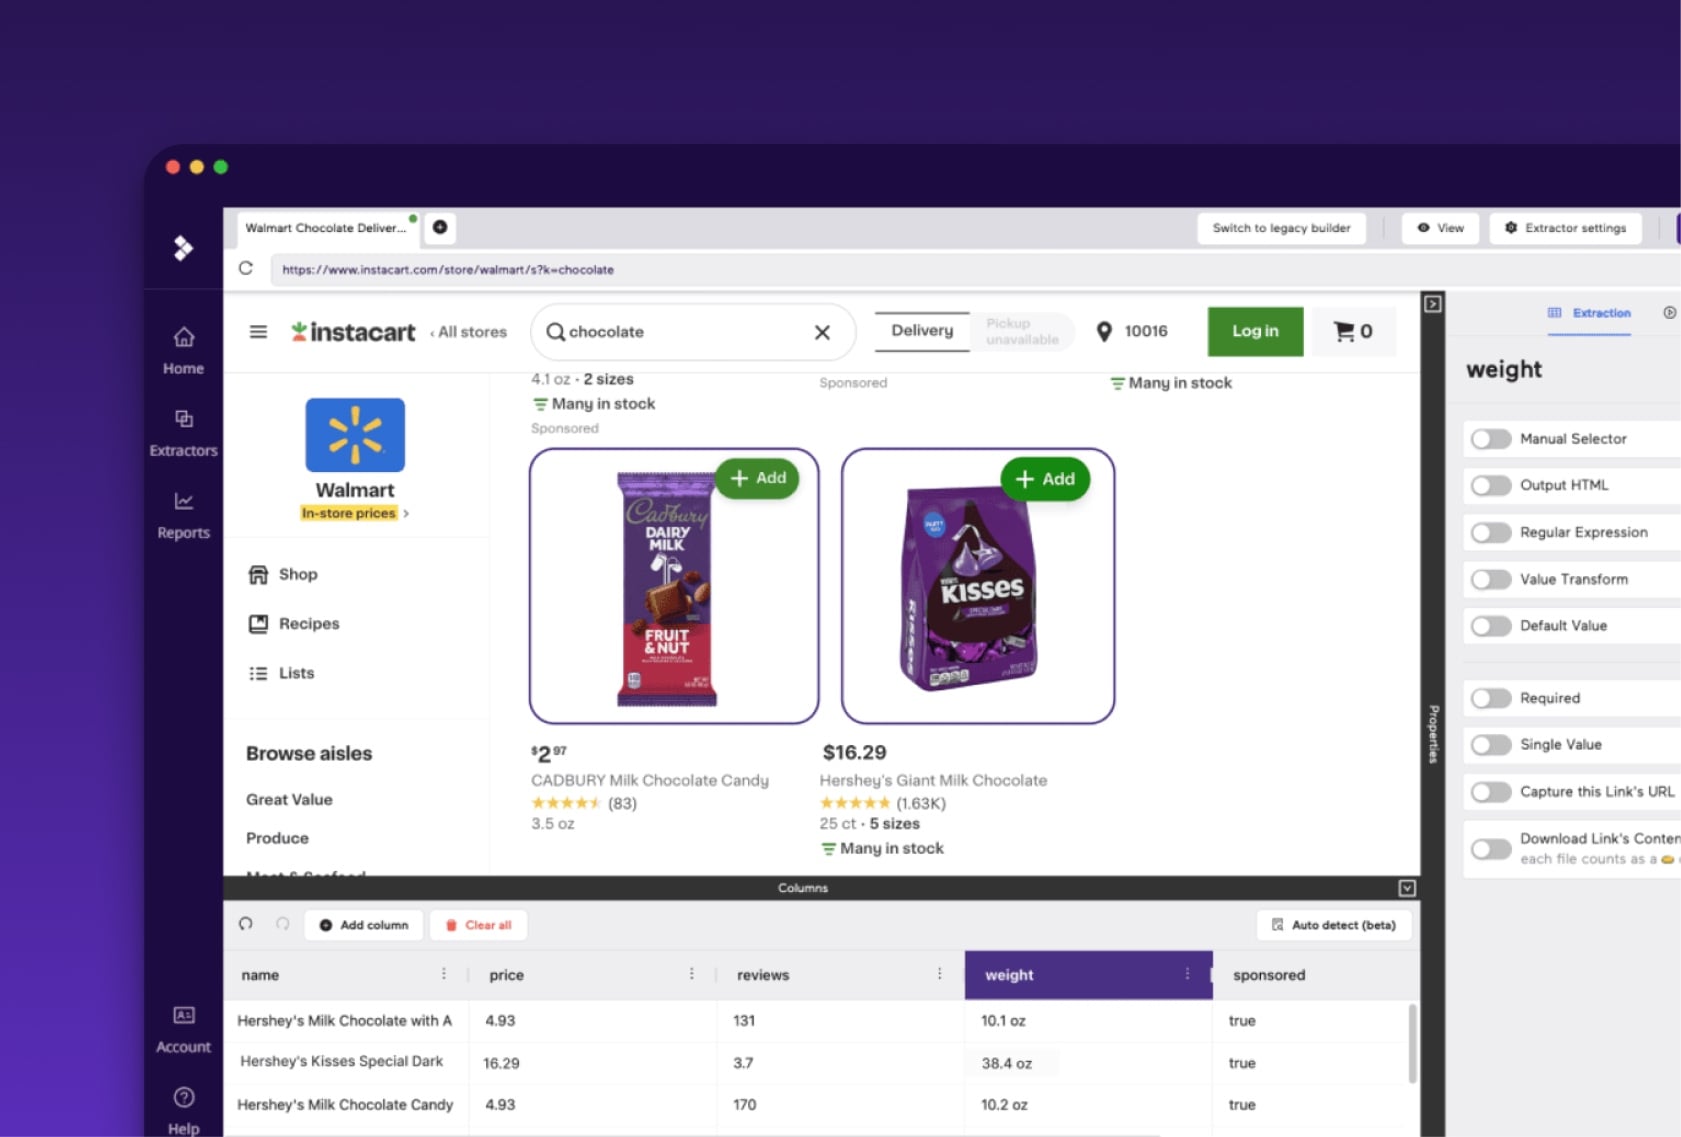The height and width of the screenshot is (1137, 1681).
Task: Go back to All stores
Action: tap(469, 332)
